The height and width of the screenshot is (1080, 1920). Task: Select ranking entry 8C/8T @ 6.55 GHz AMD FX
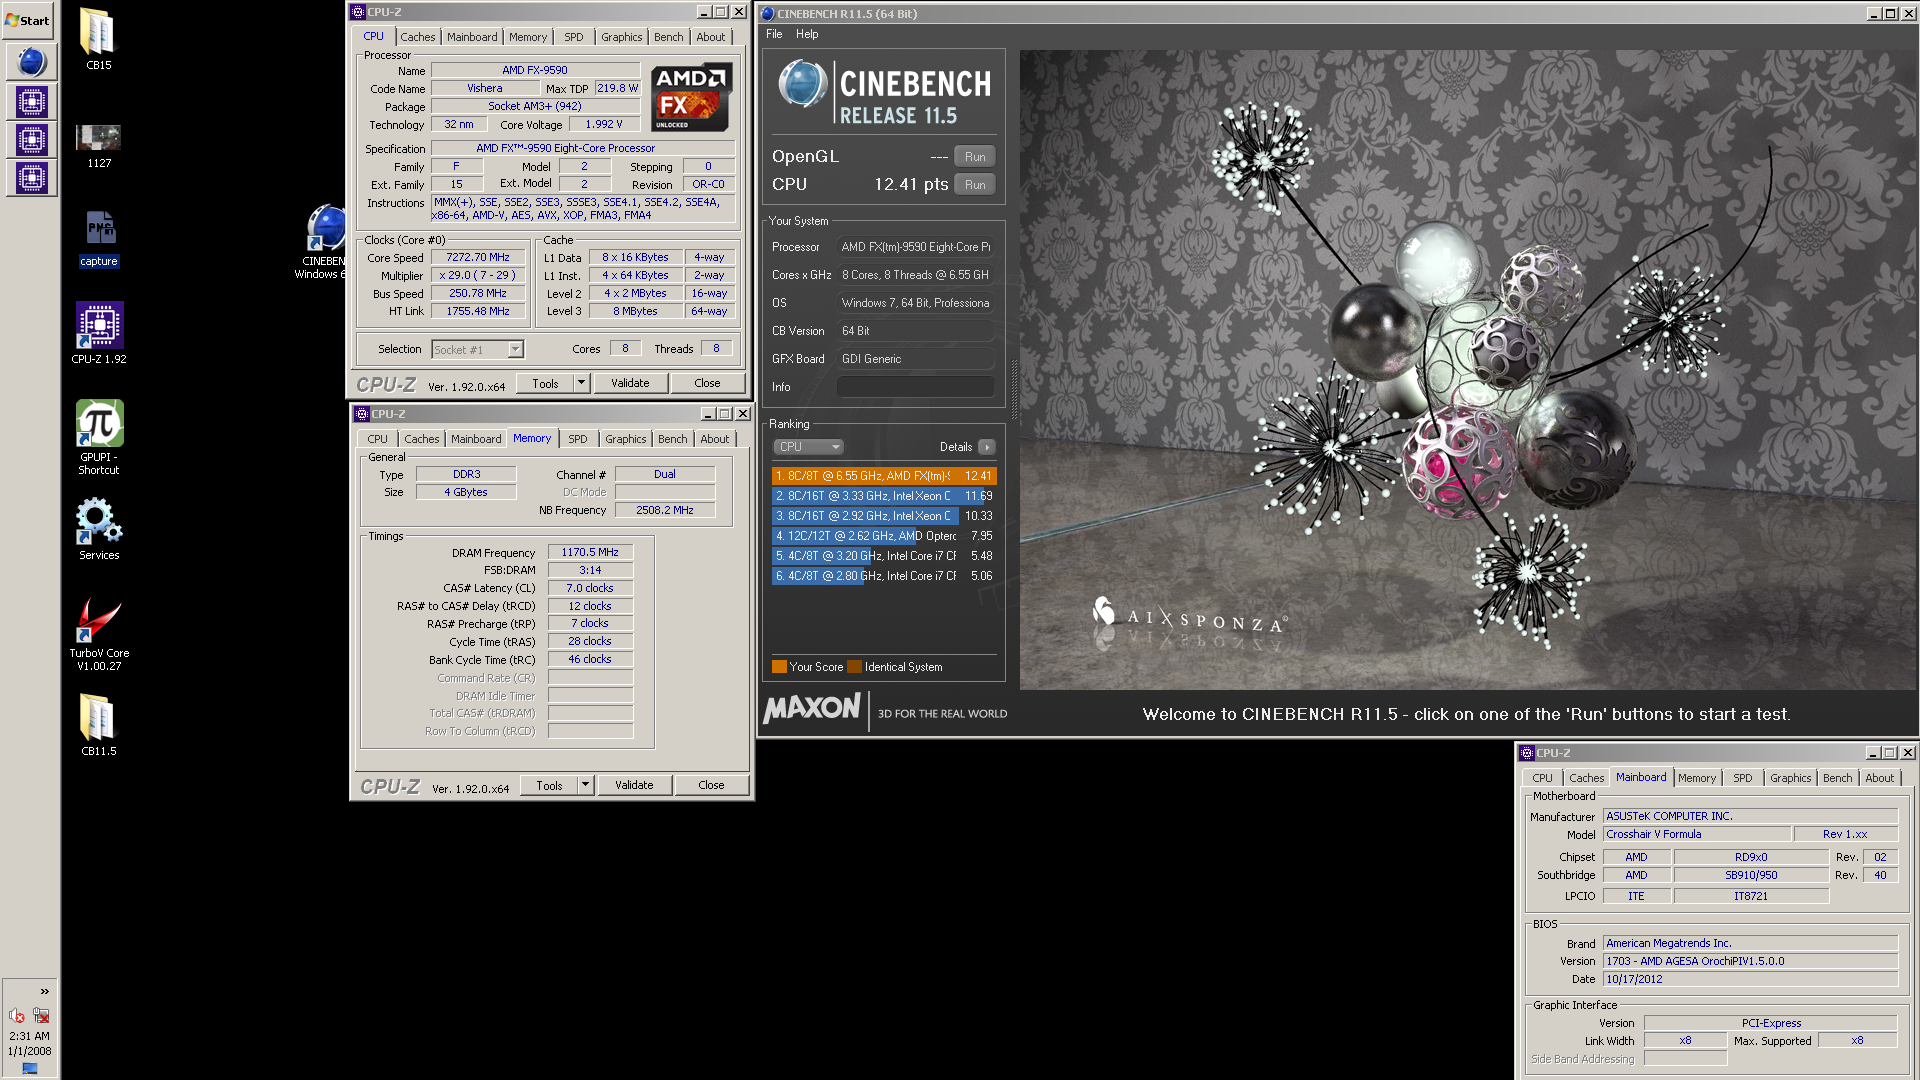coord(884,476)
